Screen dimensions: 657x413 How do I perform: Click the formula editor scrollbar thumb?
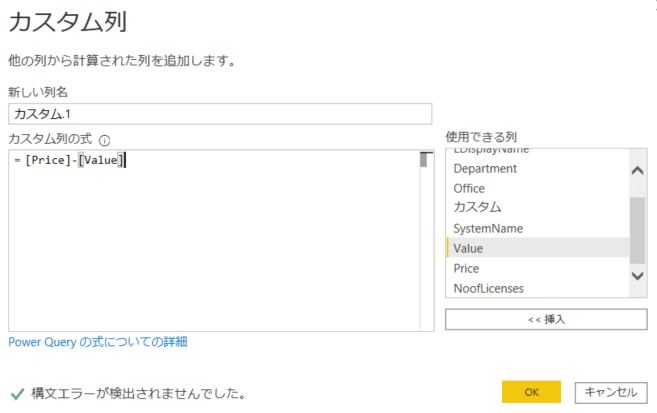tap(424, 160)
